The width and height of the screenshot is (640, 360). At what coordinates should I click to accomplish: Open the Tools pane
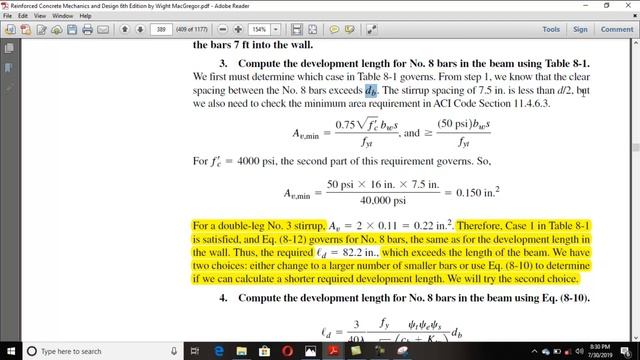(551, 29)
